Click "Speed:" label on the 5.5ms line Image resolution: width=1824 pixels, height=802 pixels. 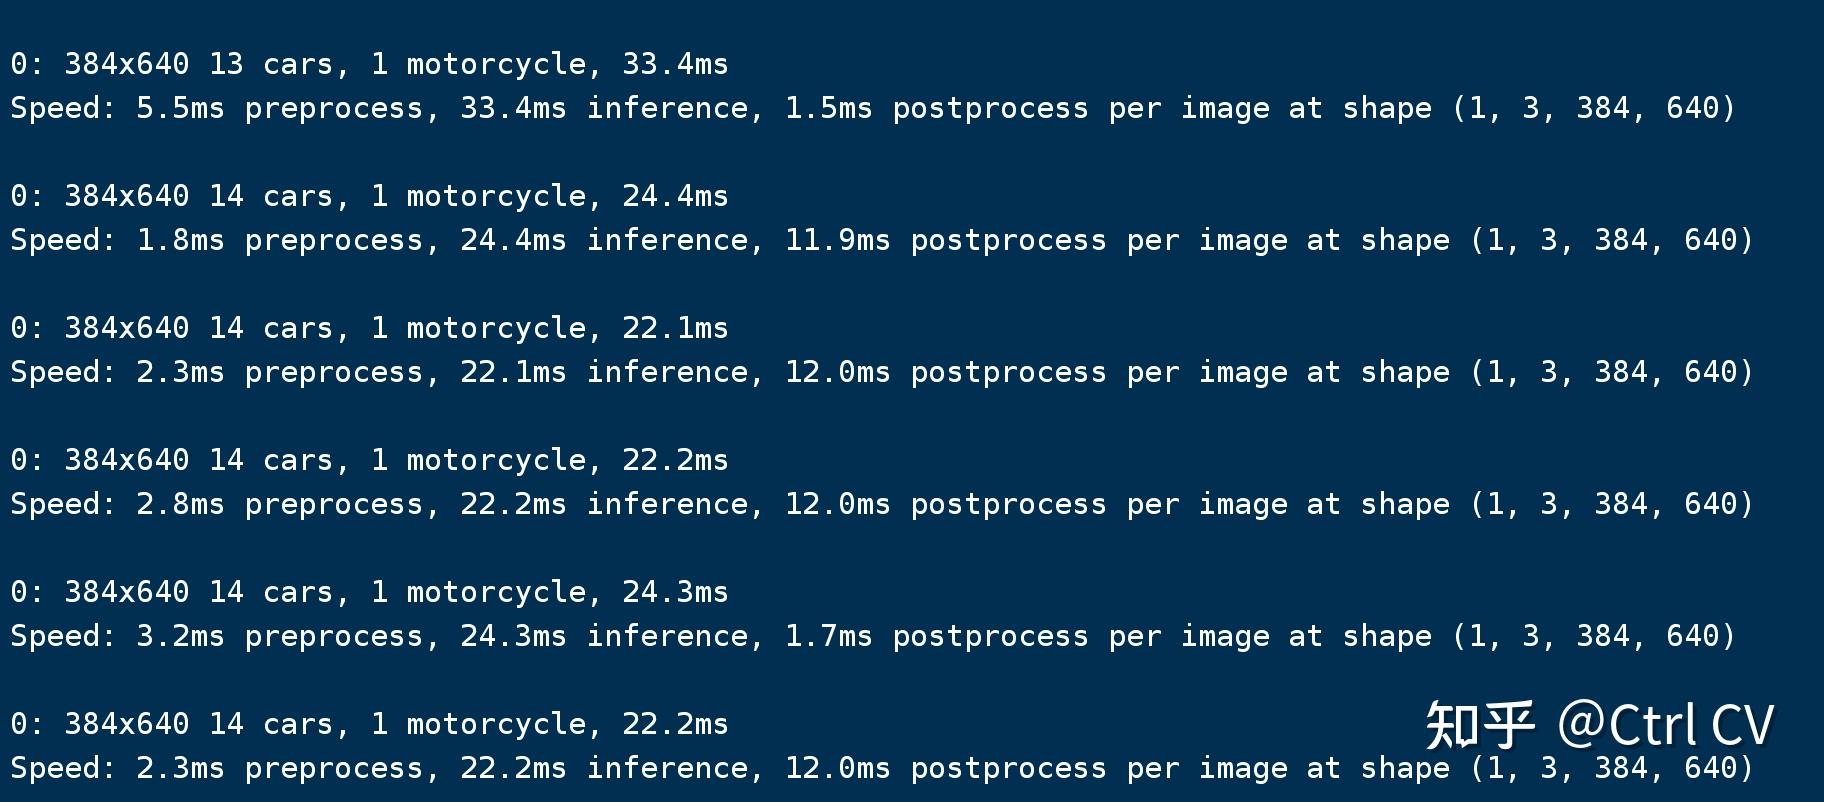pos(64,108)
